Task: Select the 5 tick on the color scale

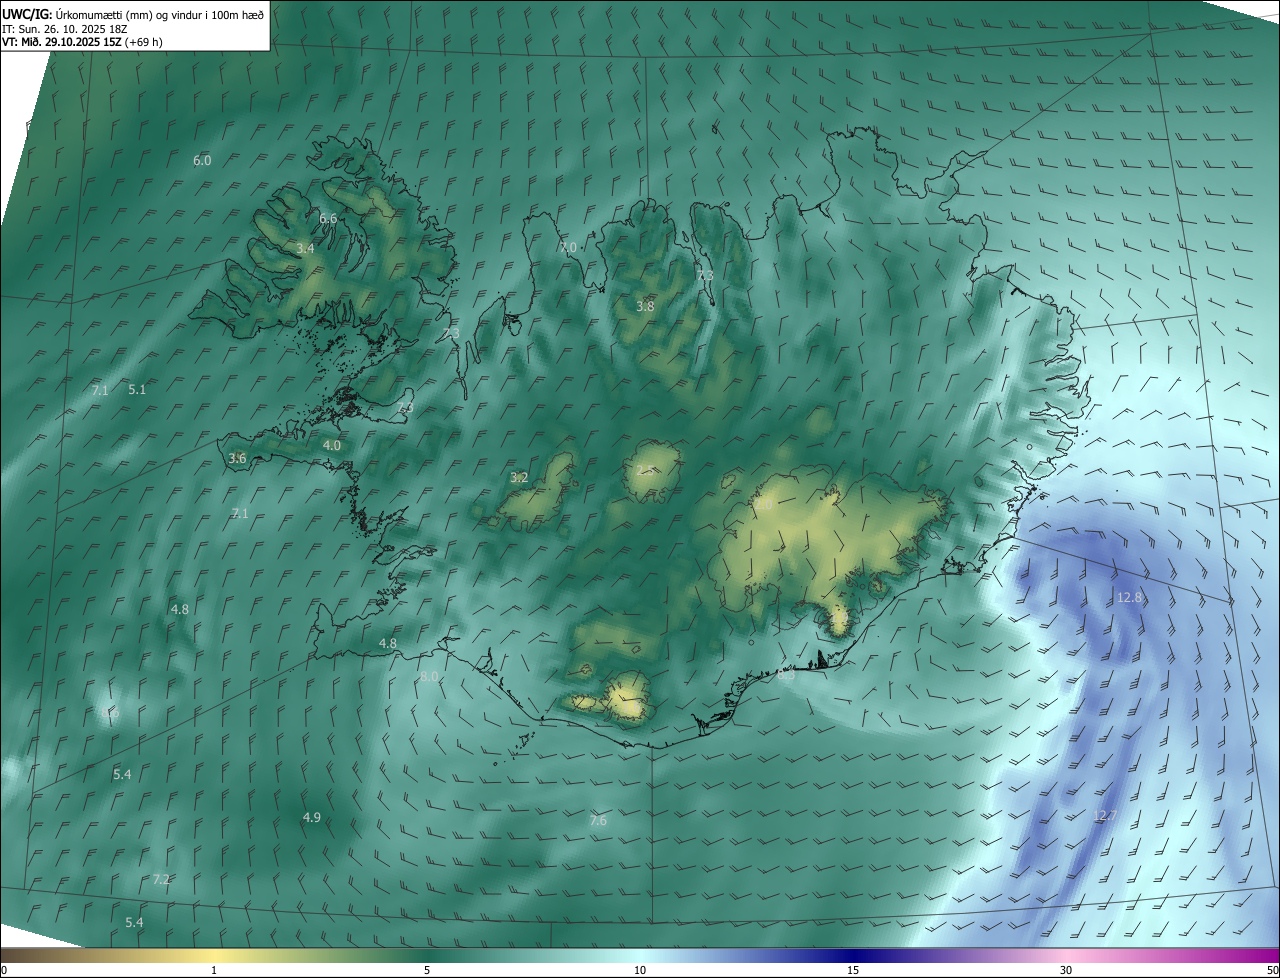Action: click(x=427, y=970)
